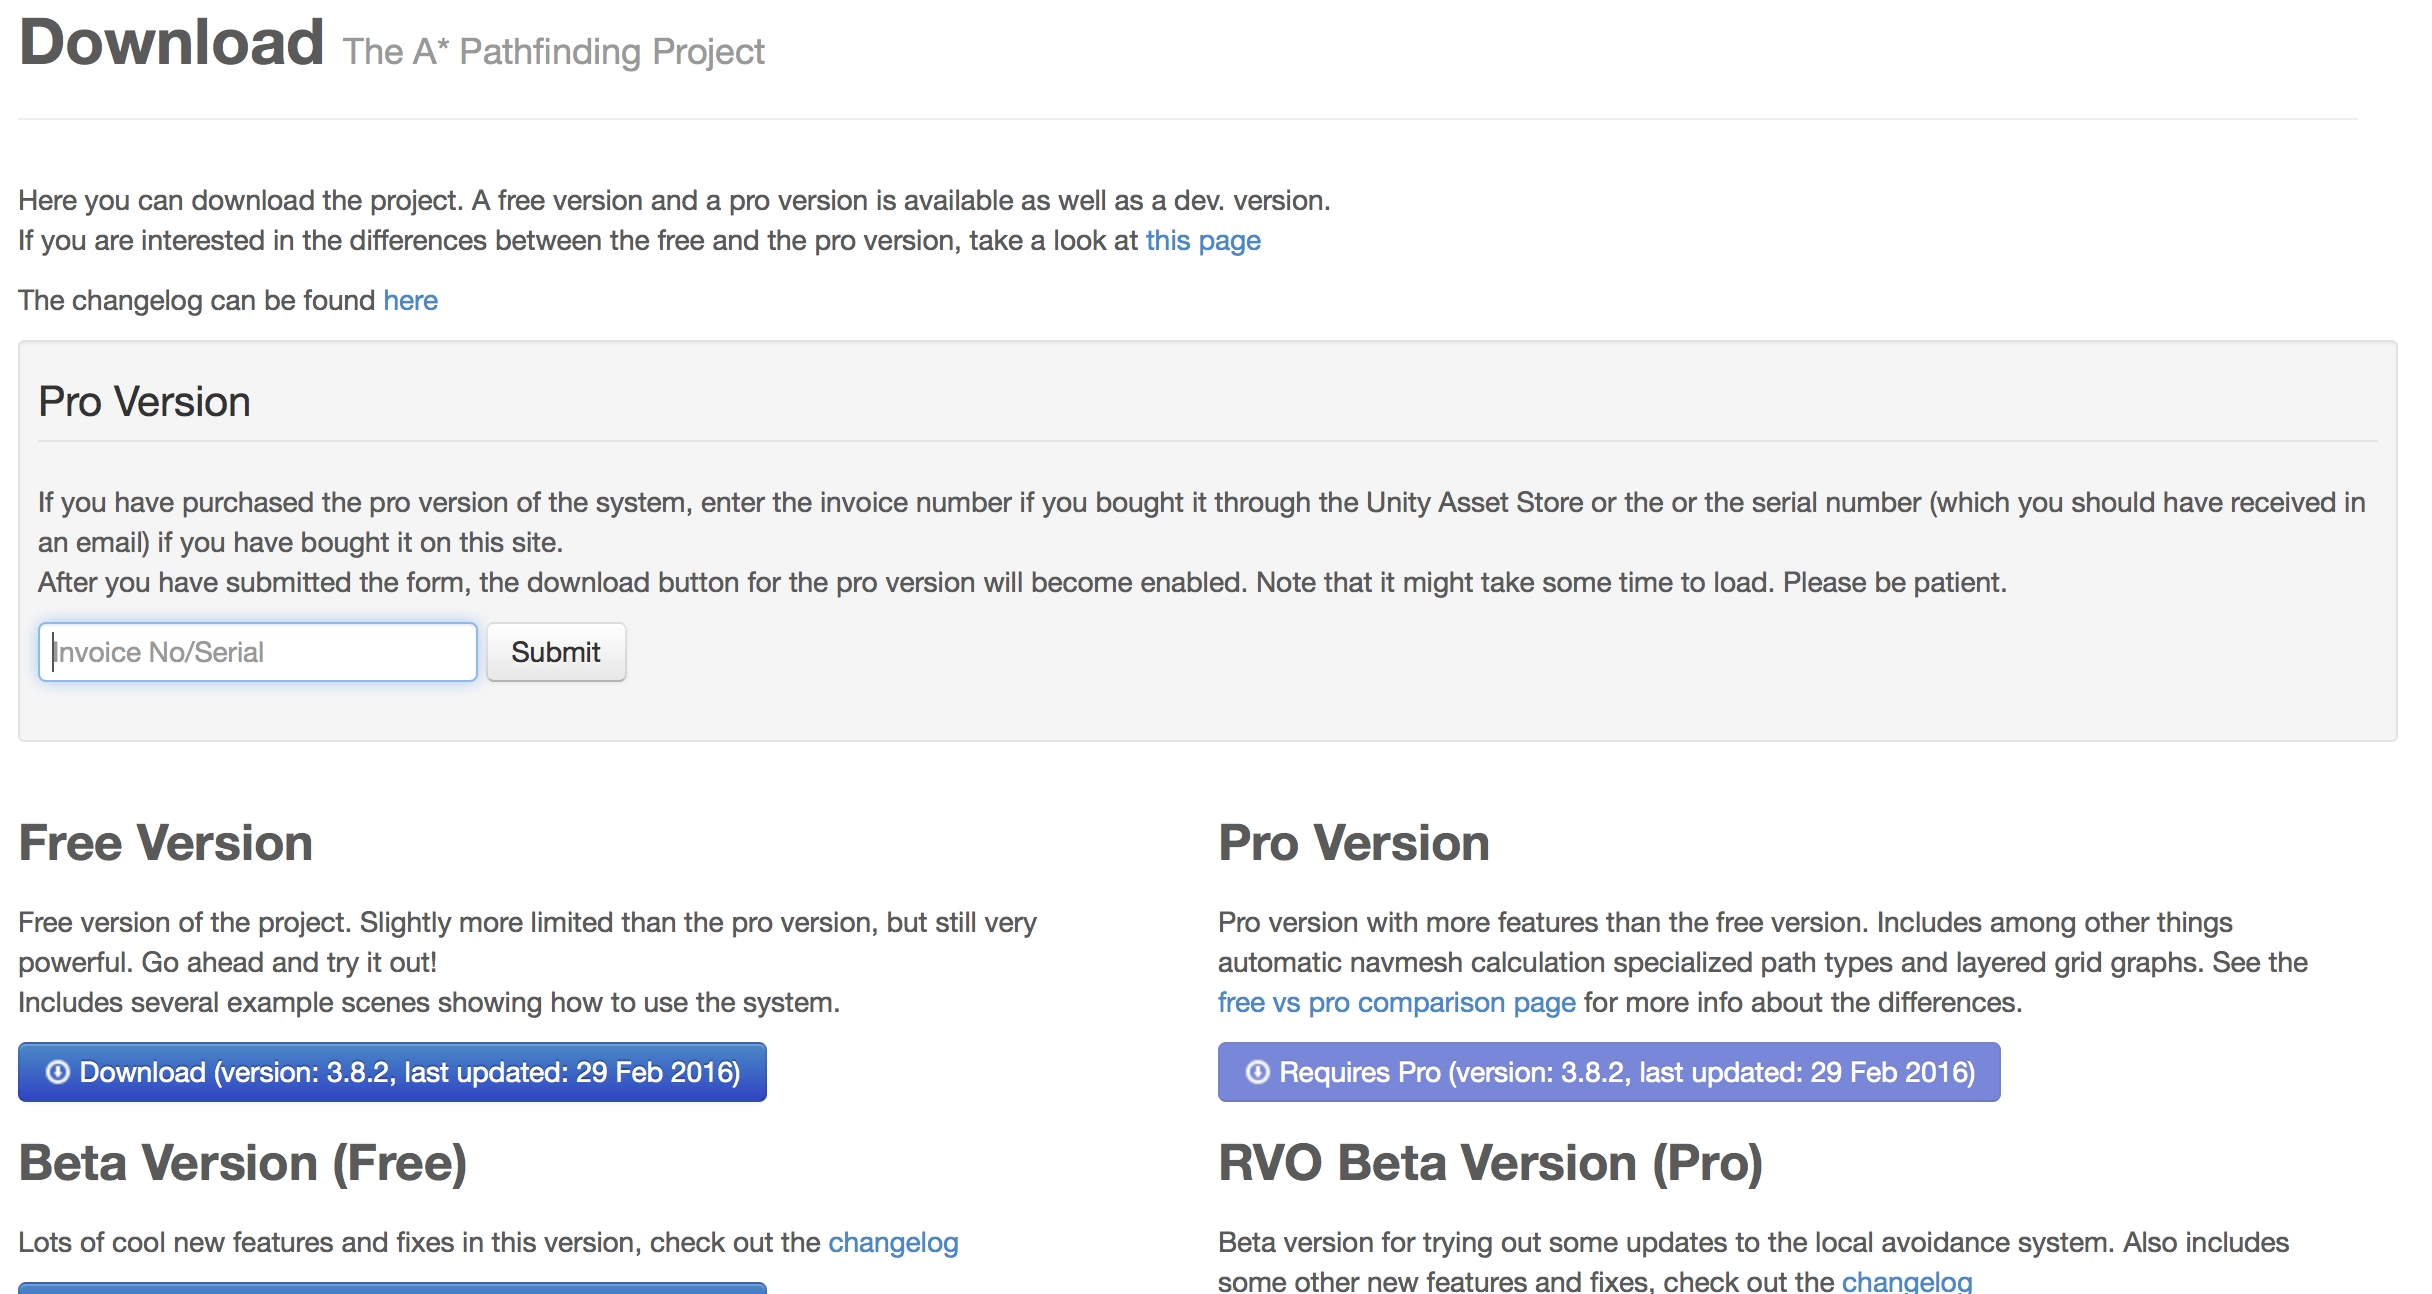This screenshot has height=1294, width=2432.
Task: Click the icon on the blue button below Beta Version
Action: (60, 1288)
